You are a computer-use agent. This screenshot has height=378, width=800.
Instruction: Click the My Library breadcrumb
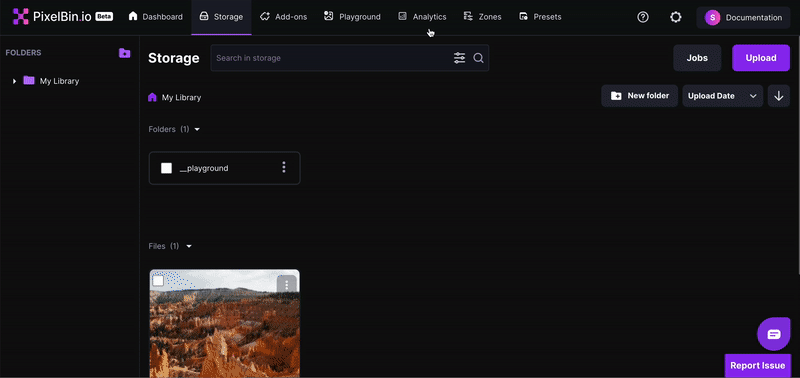point(181,97)
